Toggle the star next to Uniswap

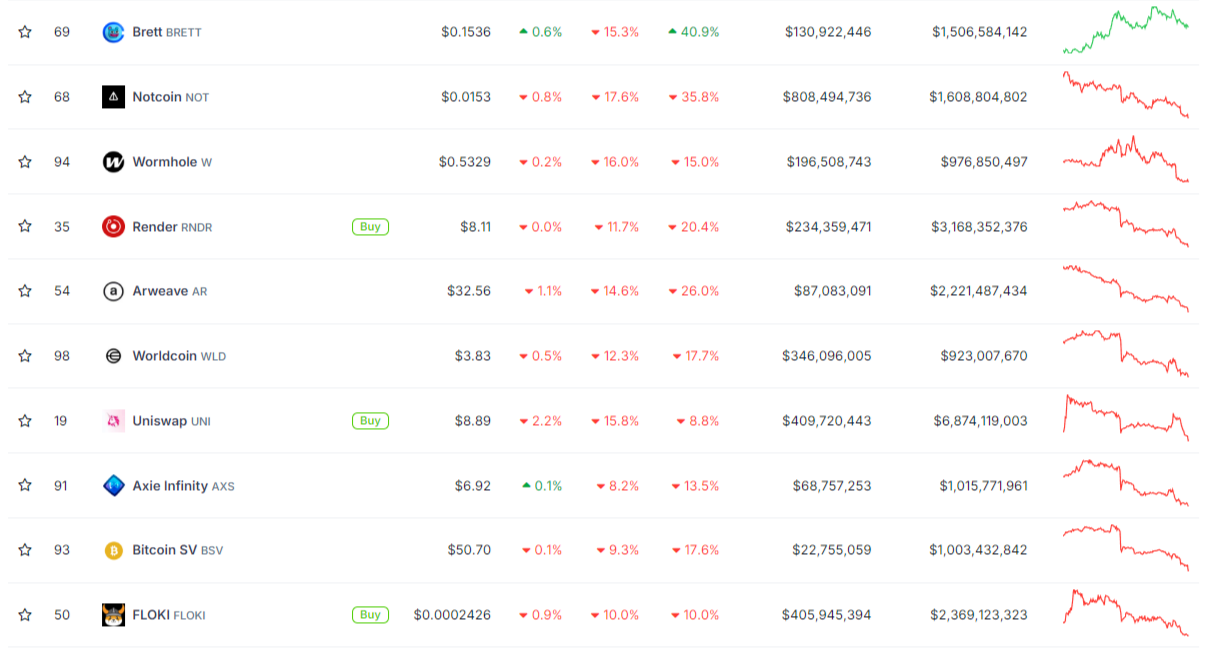click(24, 420)
